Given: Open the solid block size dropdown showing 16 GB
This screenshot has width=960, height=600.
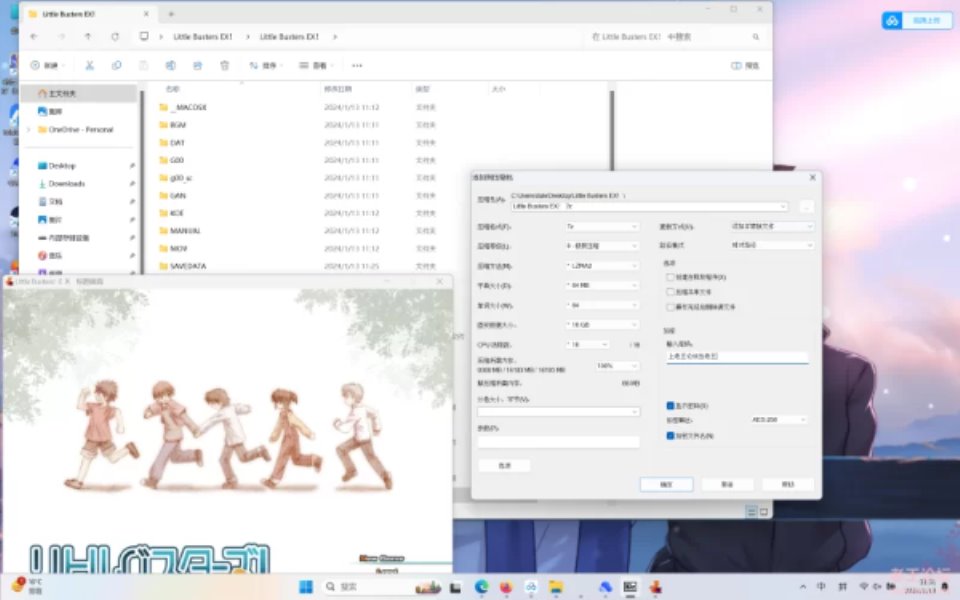Looking at the screenshot, I should [x=601, y=324].
